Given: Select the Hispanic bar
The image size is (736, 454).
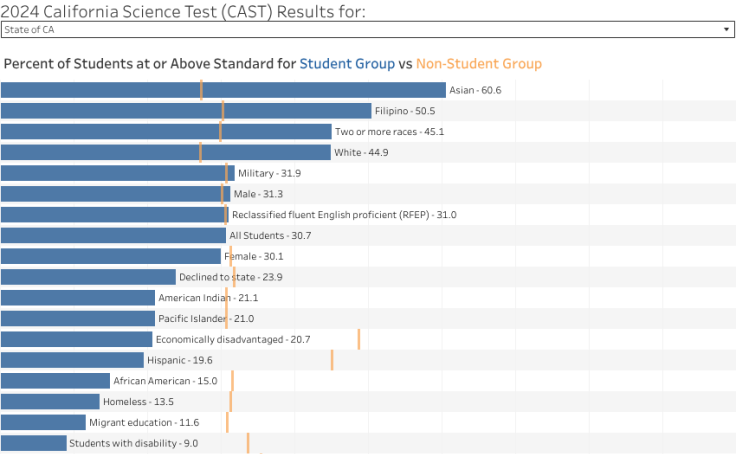Looking at the screenshot, I should (x=72, y=360).
